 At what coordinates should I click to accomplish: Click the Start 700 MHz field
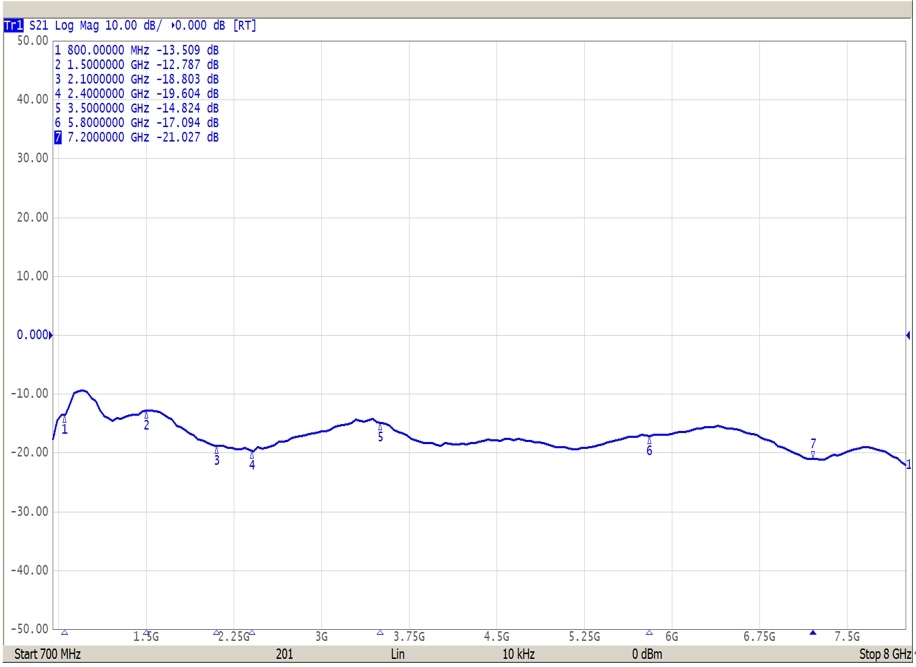(x=48, y=655)
